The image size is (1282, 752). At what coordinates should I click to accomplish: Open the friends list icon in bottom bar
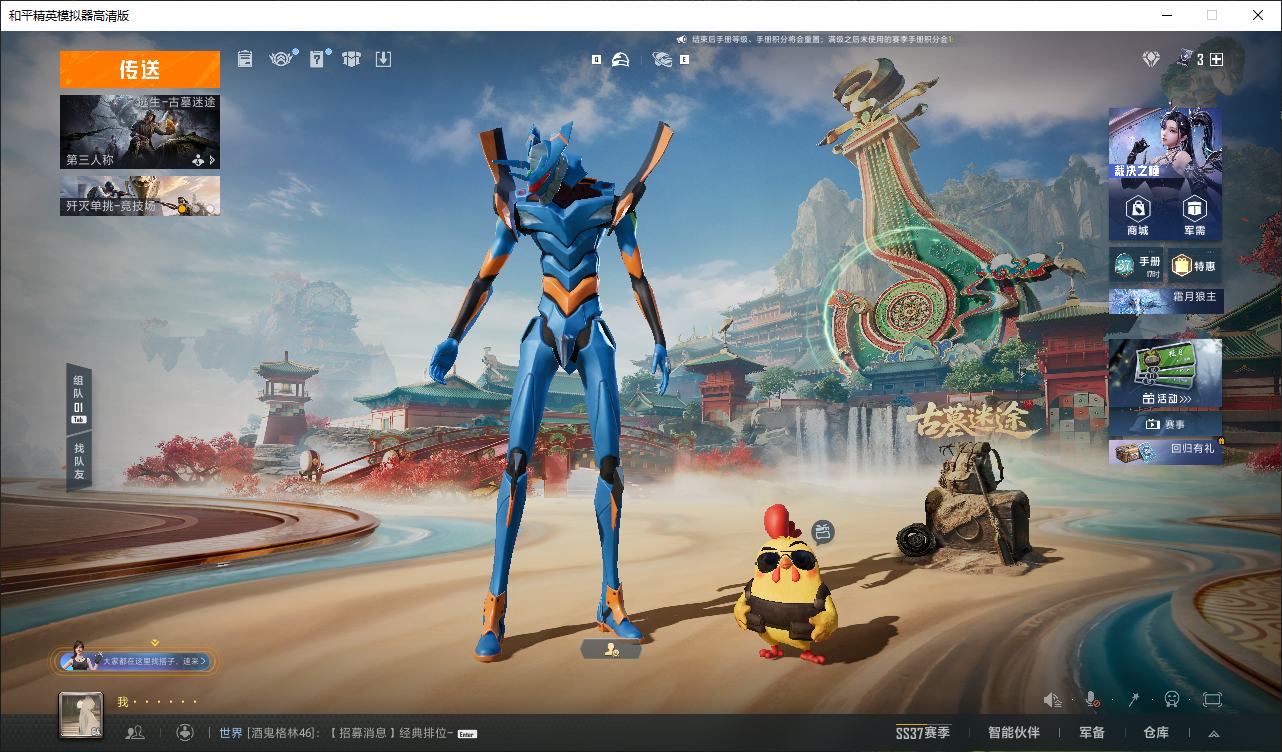(135, 733)
